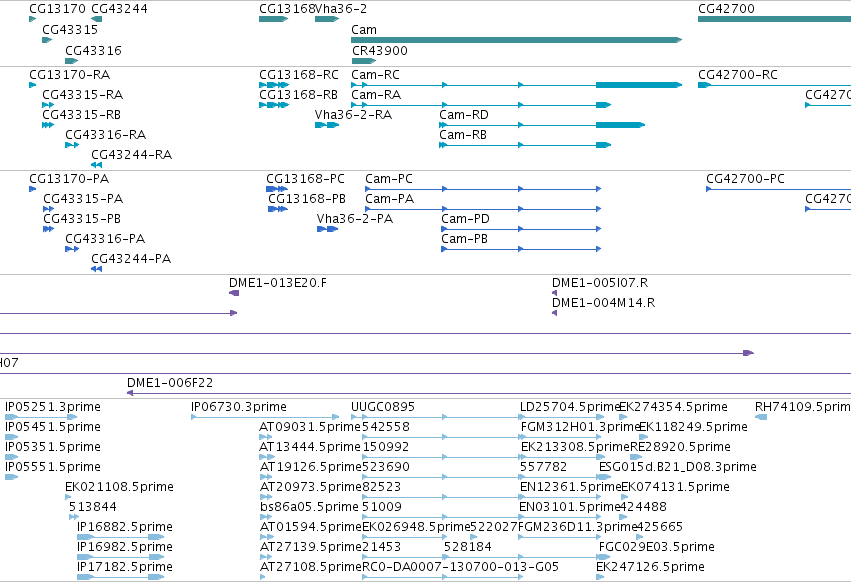Open BAC end DME1-004M14.R

pos(604,303)
